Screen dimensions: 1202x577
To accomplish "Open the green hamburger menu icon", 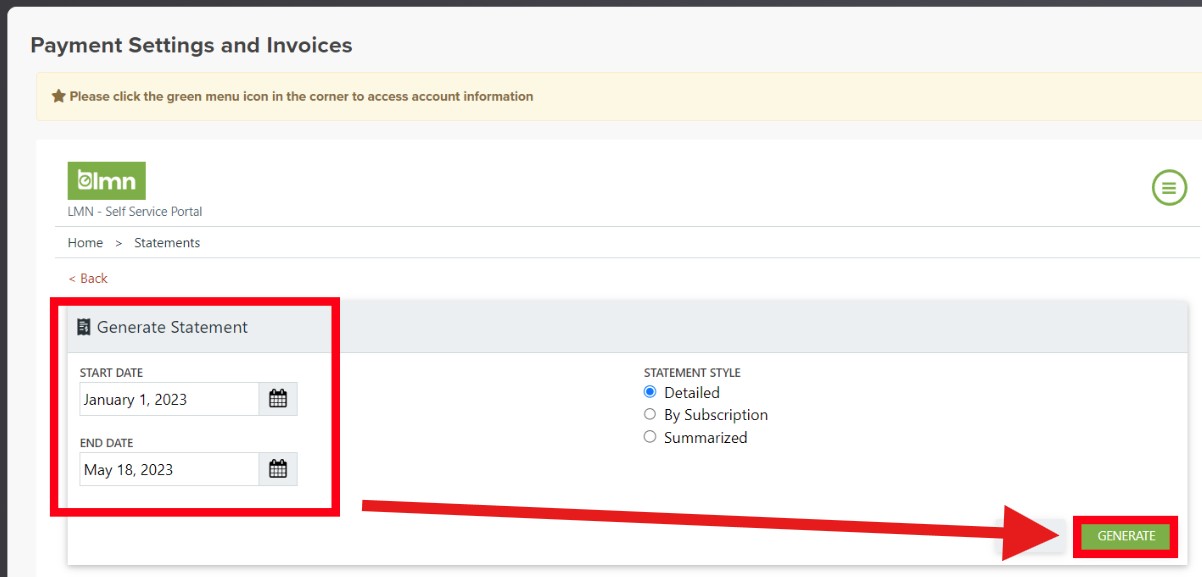I will click(x=1169, y=187).
